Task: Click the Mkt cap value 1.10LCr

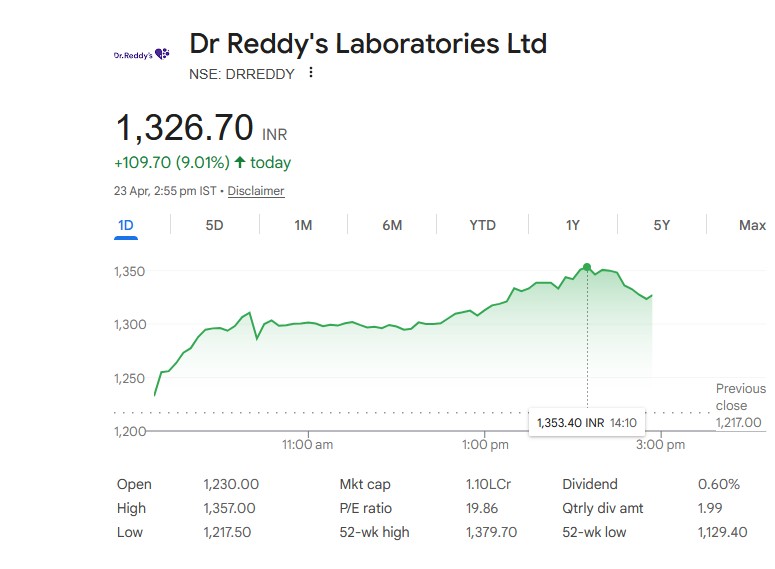Action: click(x=488, y=484)
